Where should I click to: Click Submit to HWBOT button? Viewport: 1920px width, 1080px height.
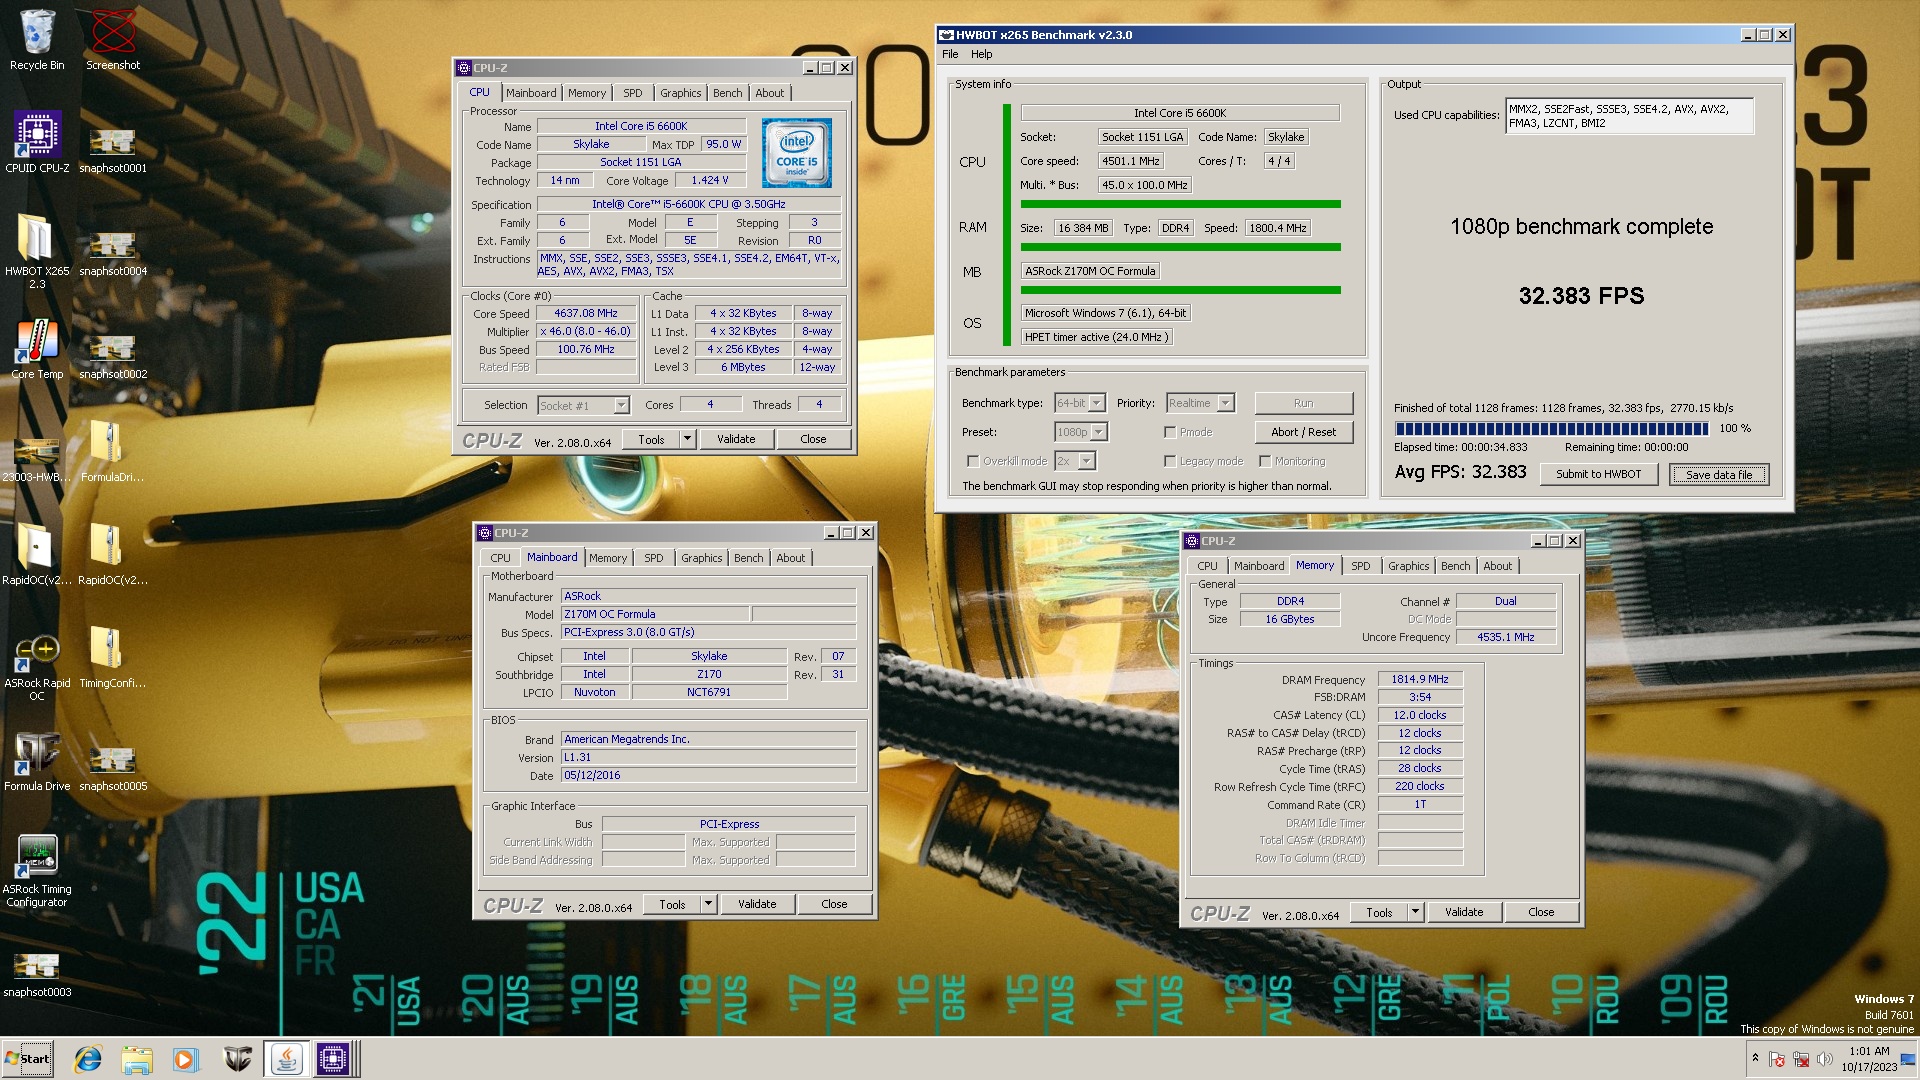click(x=1598, y=474)
